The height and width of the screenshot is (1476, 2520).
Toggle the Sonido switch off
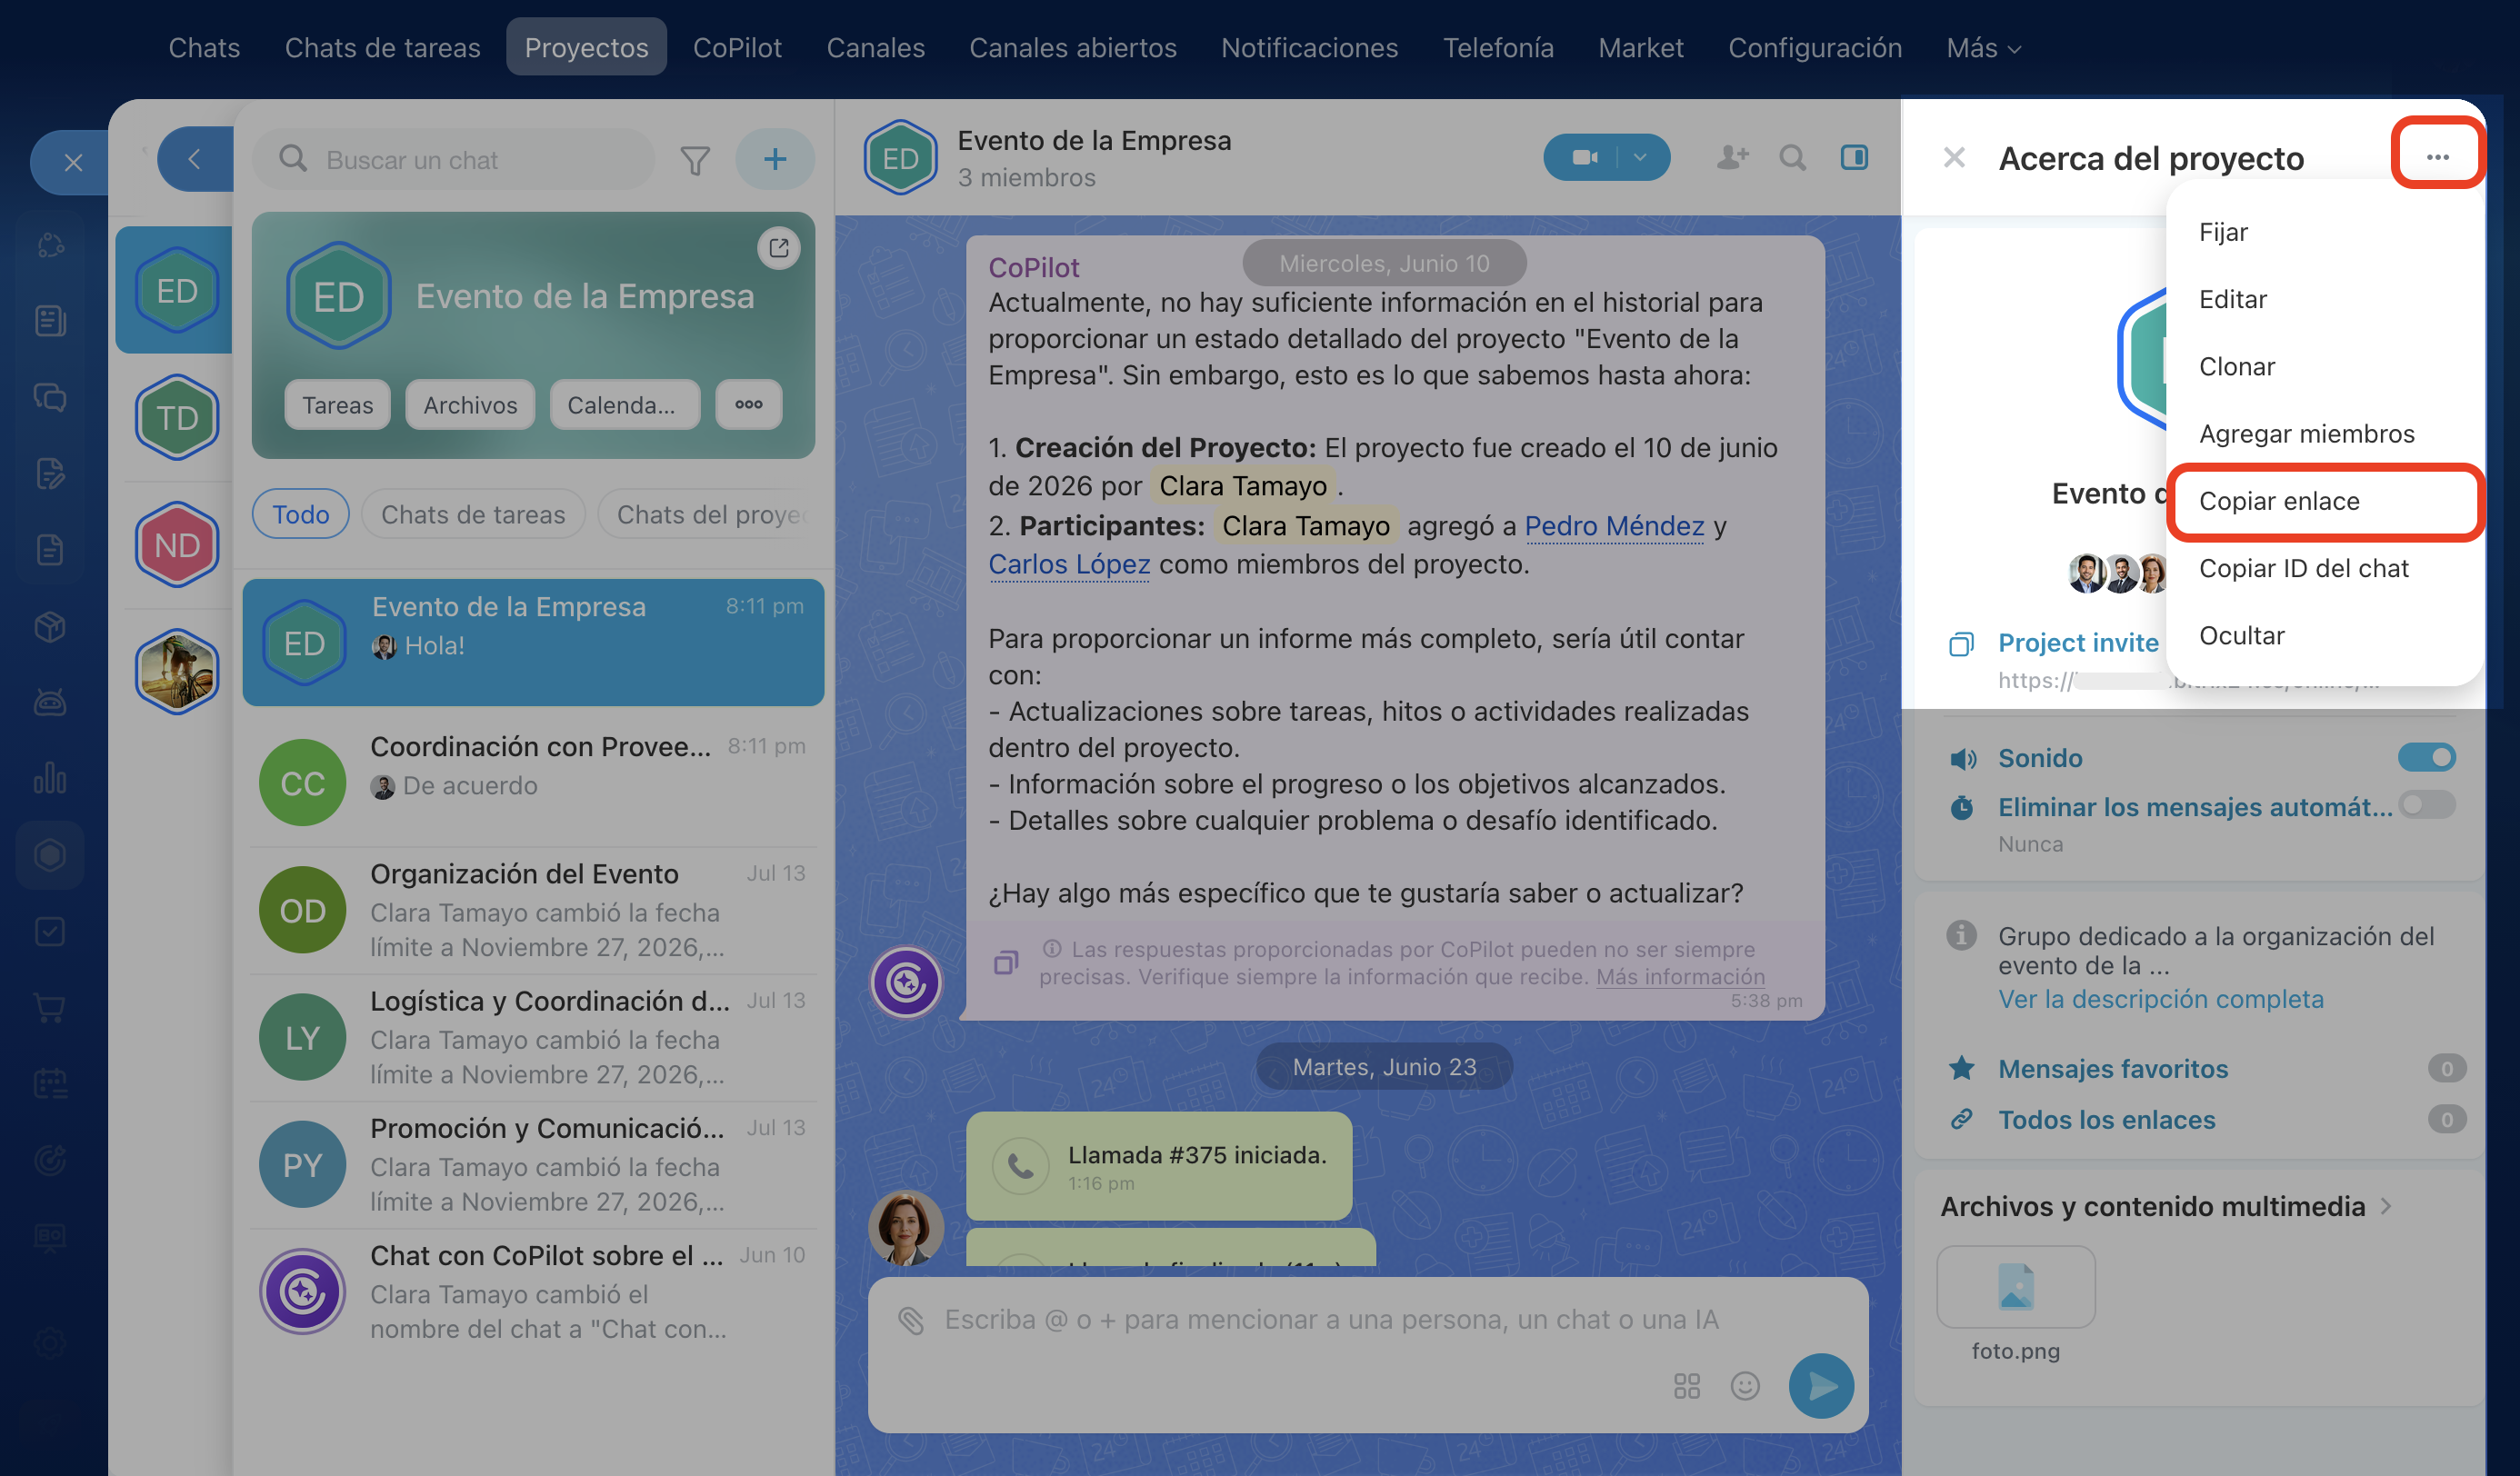pos(2426,757)
